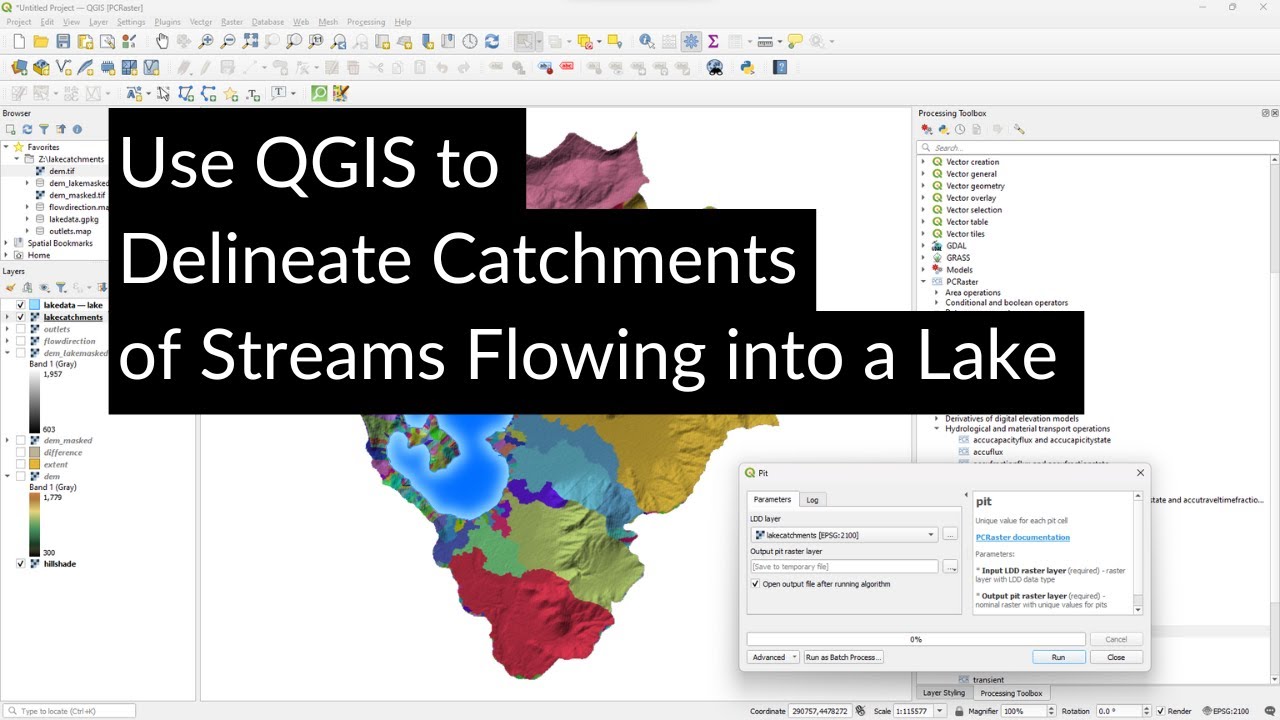Open Data Source Manager icon
Screen dimensions: 1280x720
pos(19,68)
